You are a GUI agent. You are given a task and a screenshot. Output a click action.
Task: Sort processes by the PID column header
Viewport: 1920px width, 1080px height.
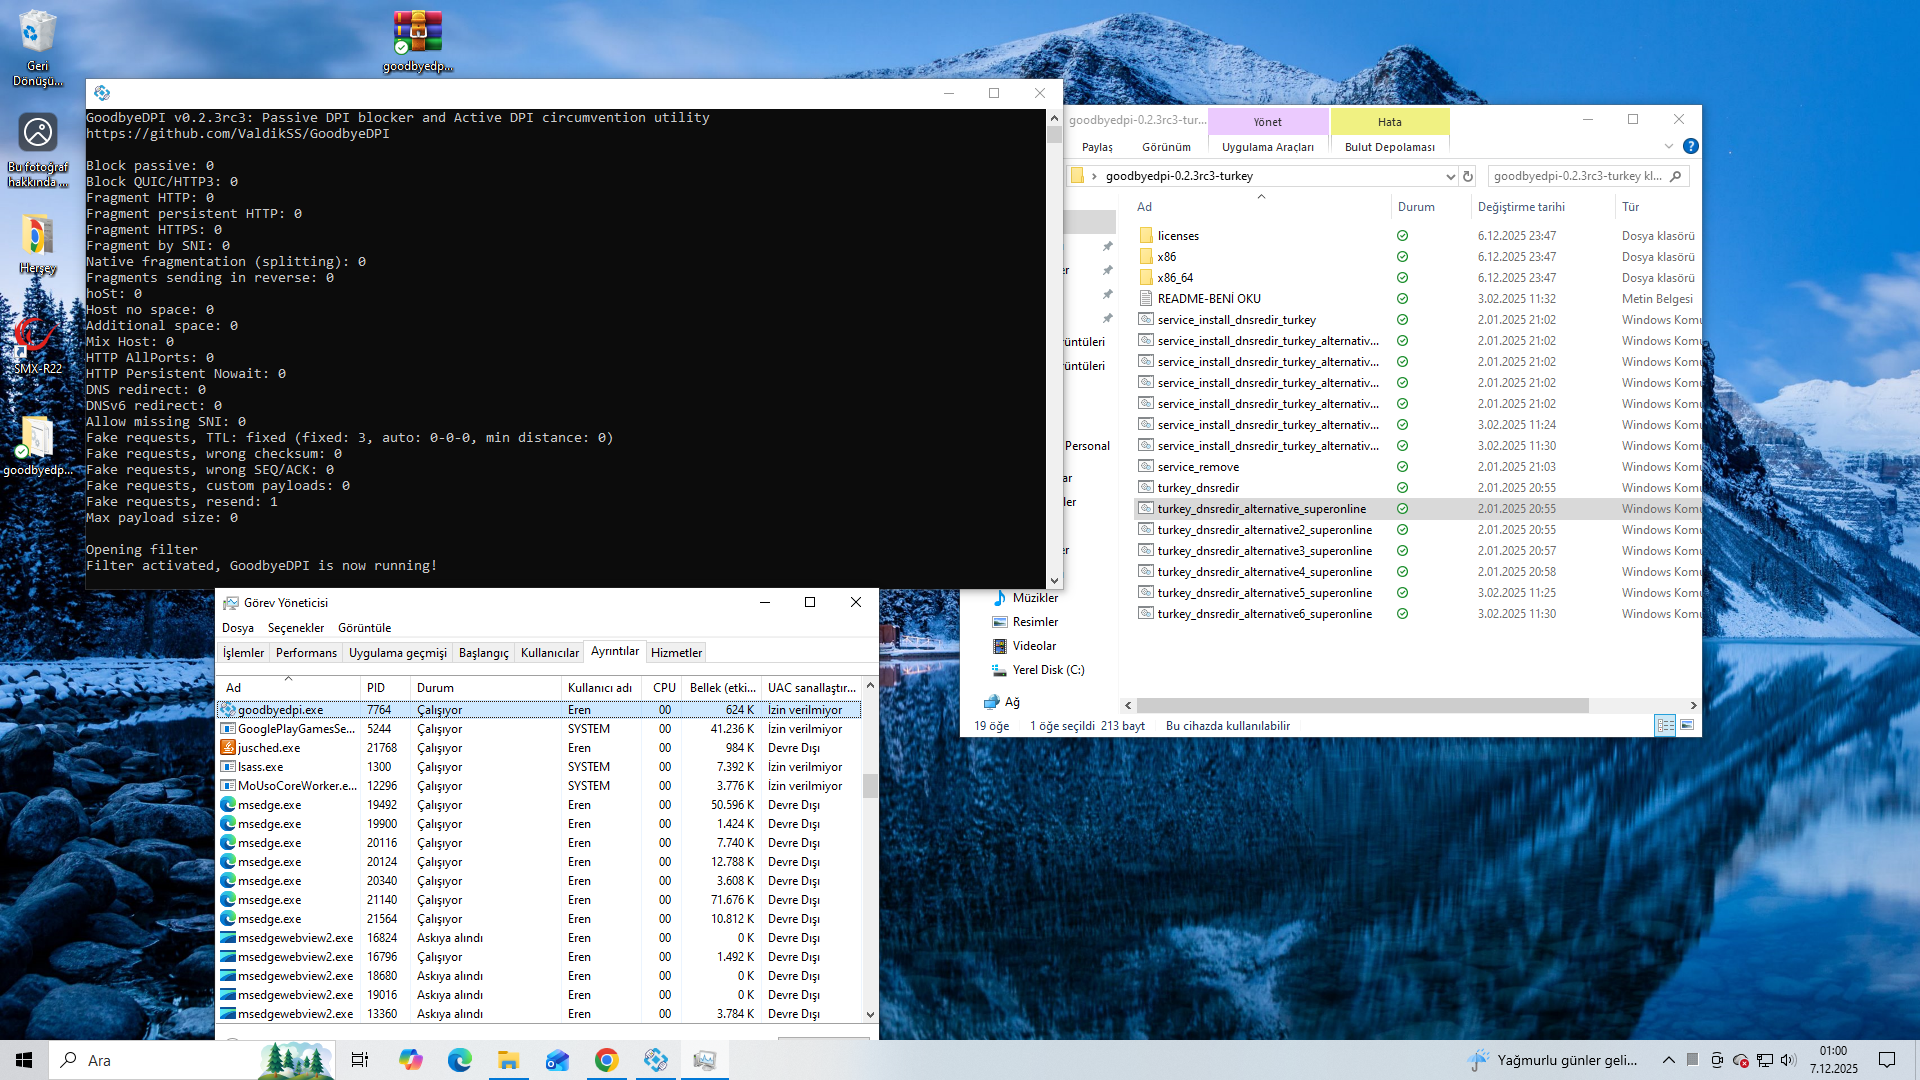[376, 687]
